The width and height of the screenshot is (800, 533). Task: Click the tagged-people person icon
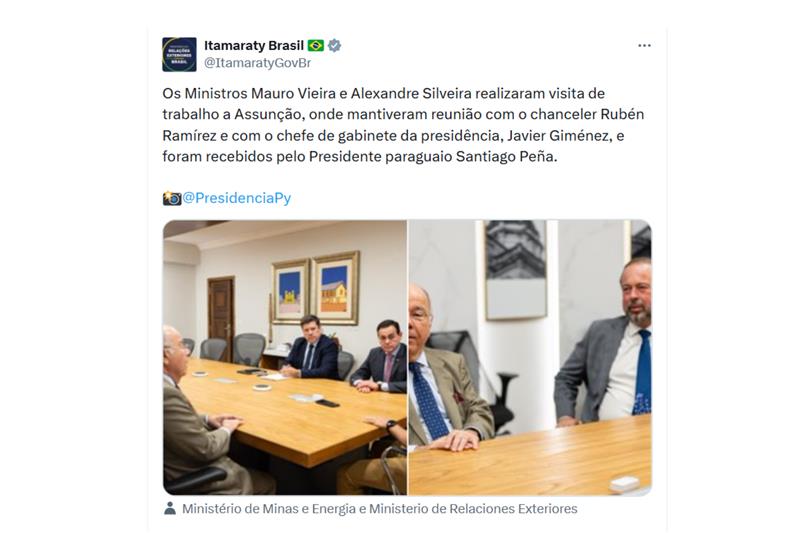pos(170,508)
